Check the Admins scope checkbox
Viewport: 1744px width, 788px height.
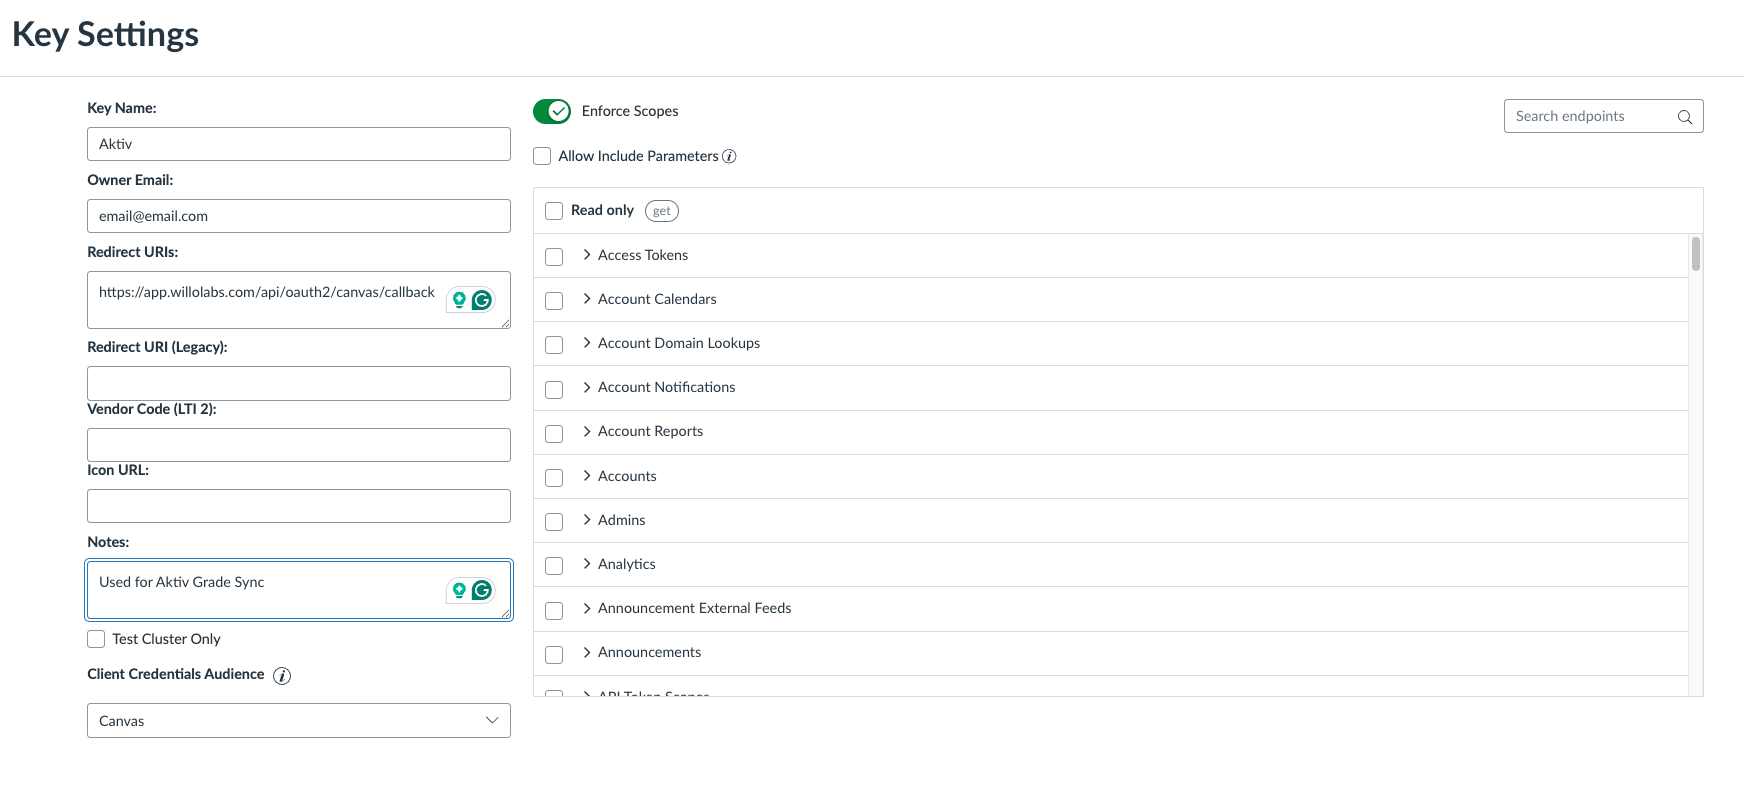[x=554, y=522]
